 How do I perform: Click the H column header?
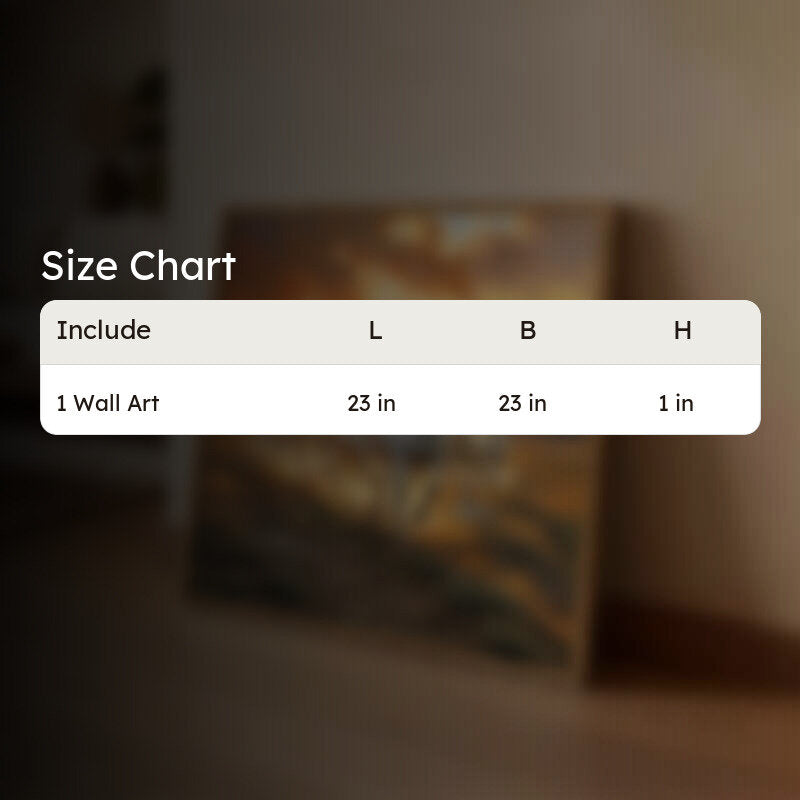coord(682,331)
